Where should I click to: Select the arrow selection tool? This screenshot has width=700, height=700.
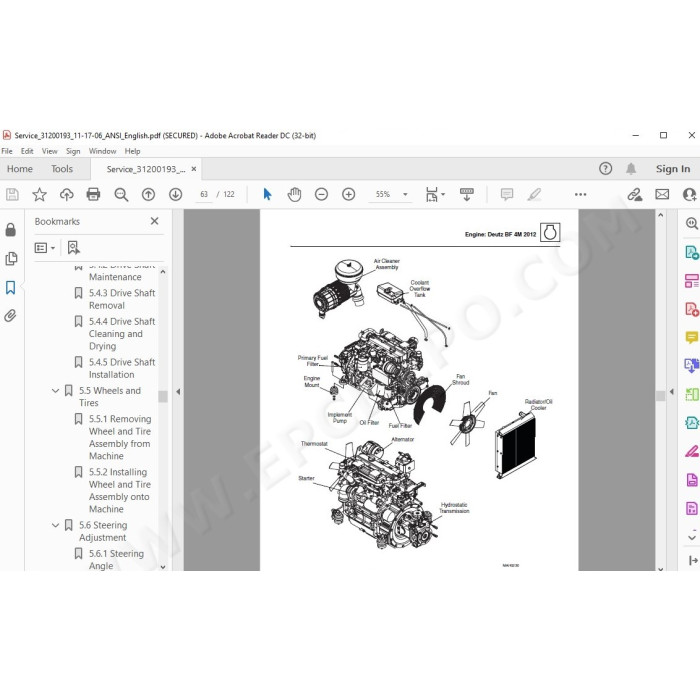click(267, 194)
